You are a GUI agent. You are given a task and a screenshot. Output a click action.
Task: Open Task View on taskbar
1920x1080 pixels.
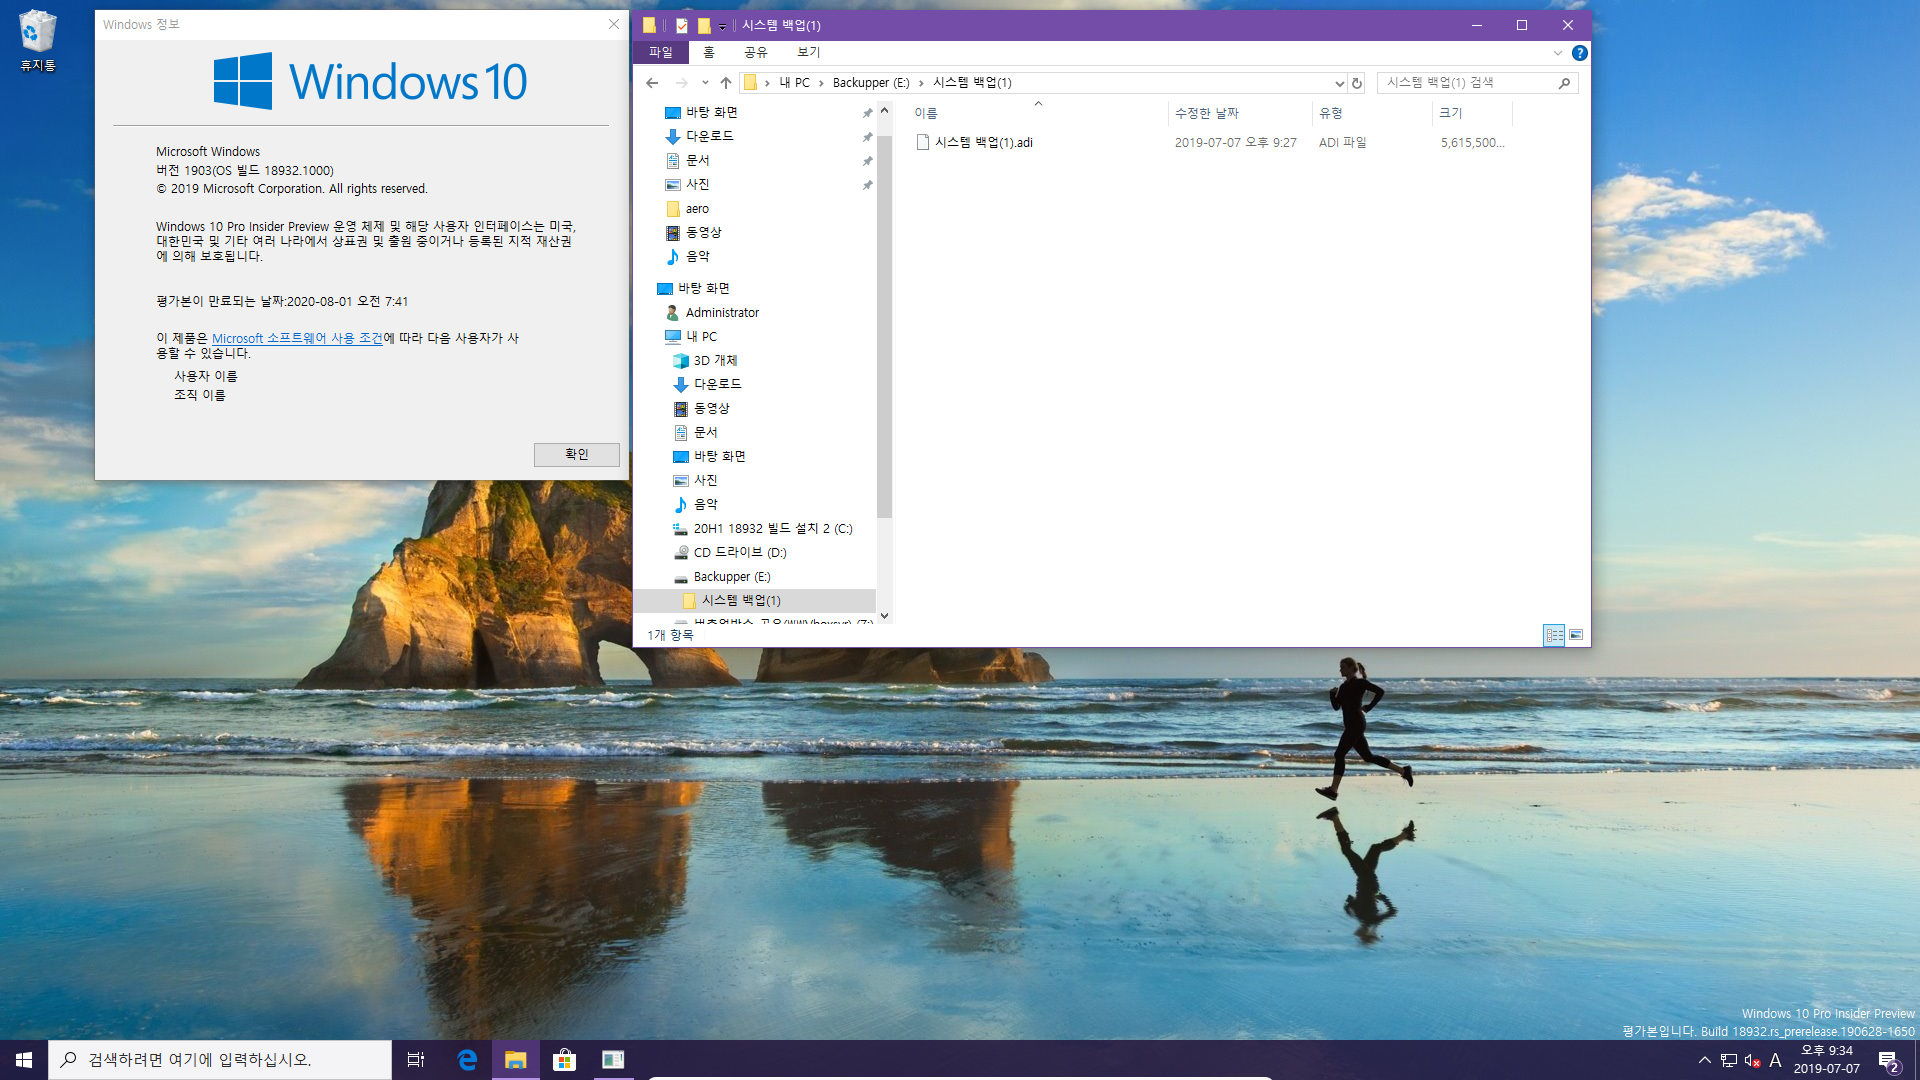(x=416, y=1060)
